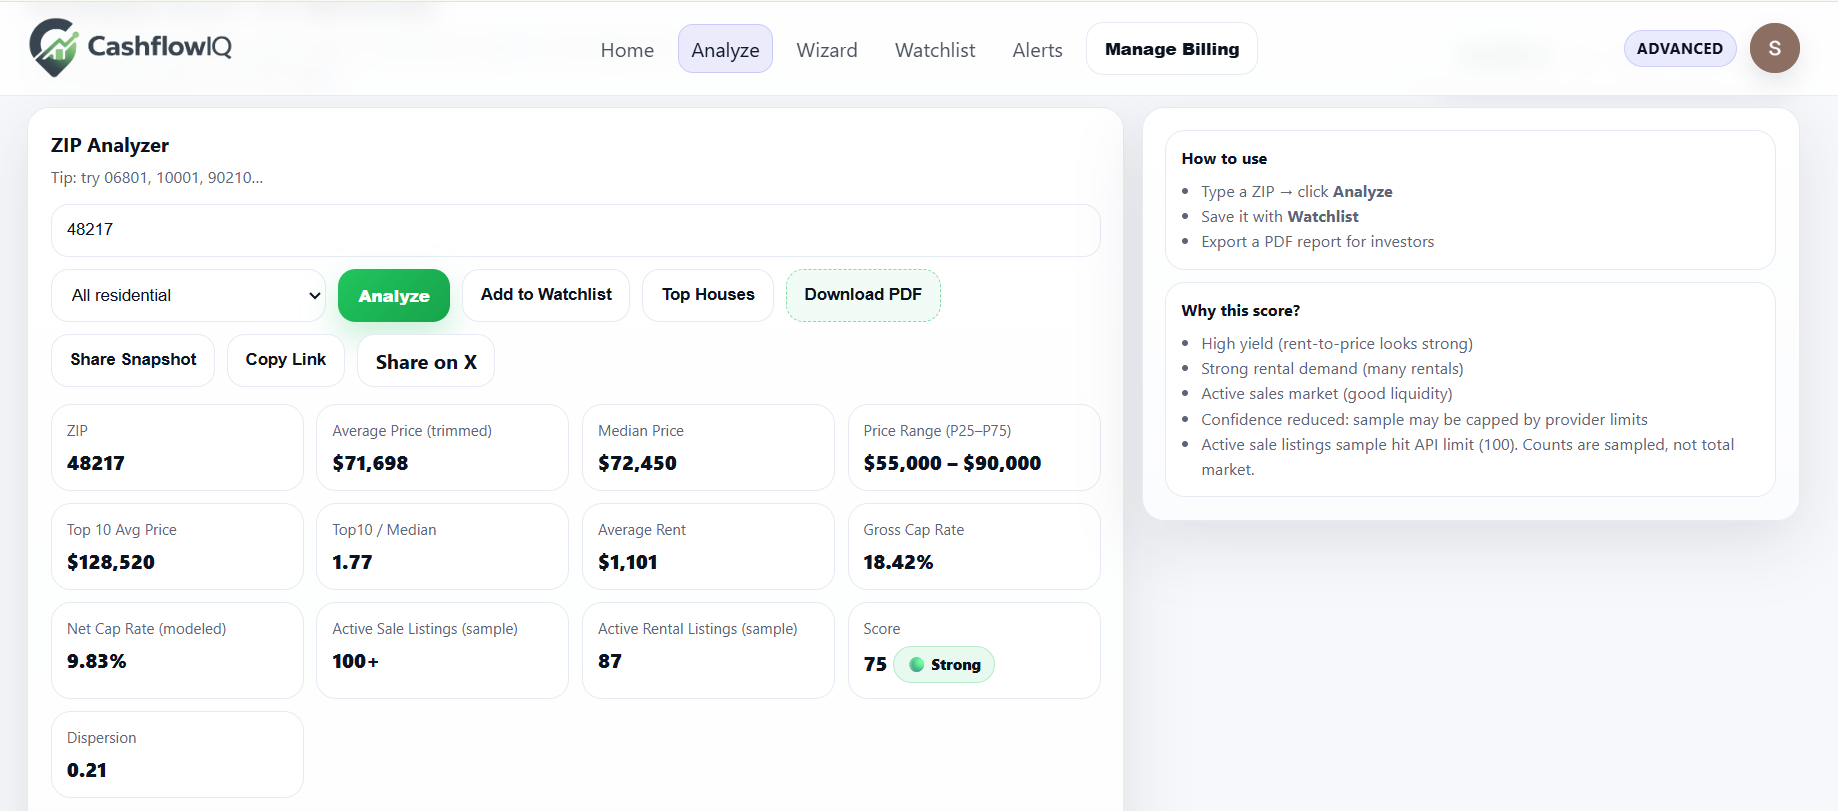Click Share Snapshot button
This screenshot has width=1838, height=811.
click(x=133, y=360)
